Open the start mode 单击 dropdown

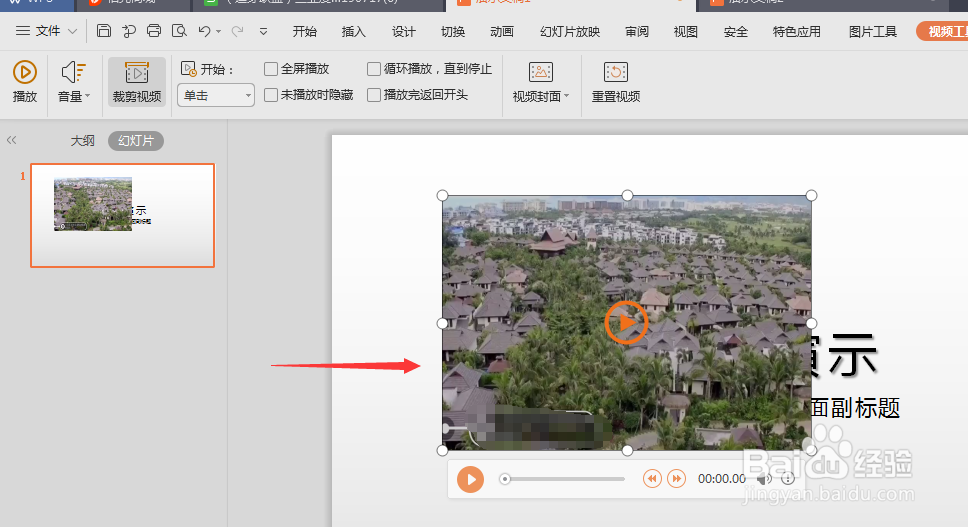coord(216,95)
